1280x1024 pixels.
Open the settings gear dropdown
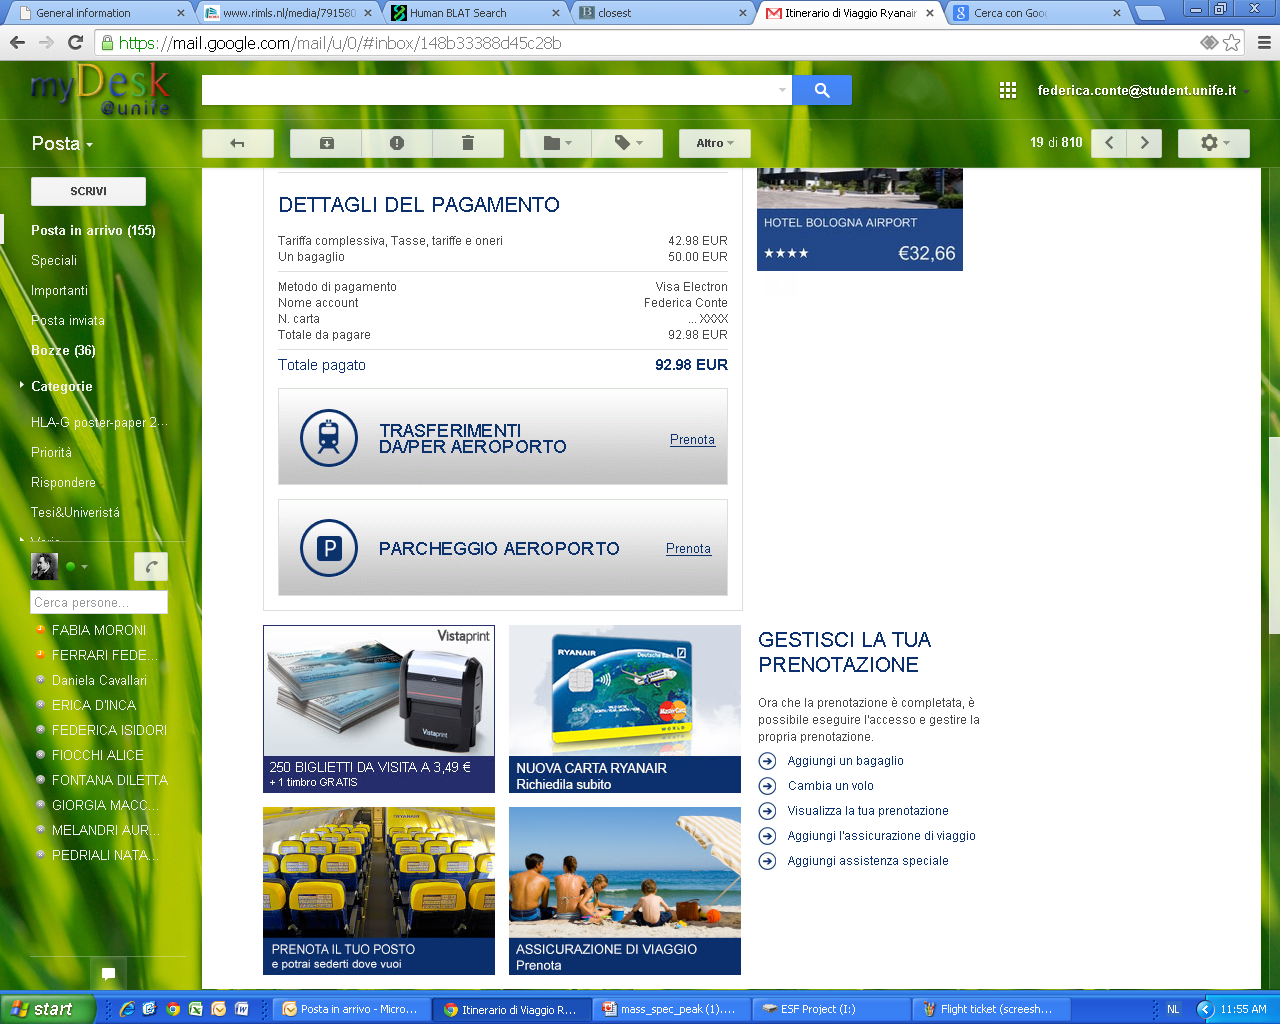[1214, 143]
